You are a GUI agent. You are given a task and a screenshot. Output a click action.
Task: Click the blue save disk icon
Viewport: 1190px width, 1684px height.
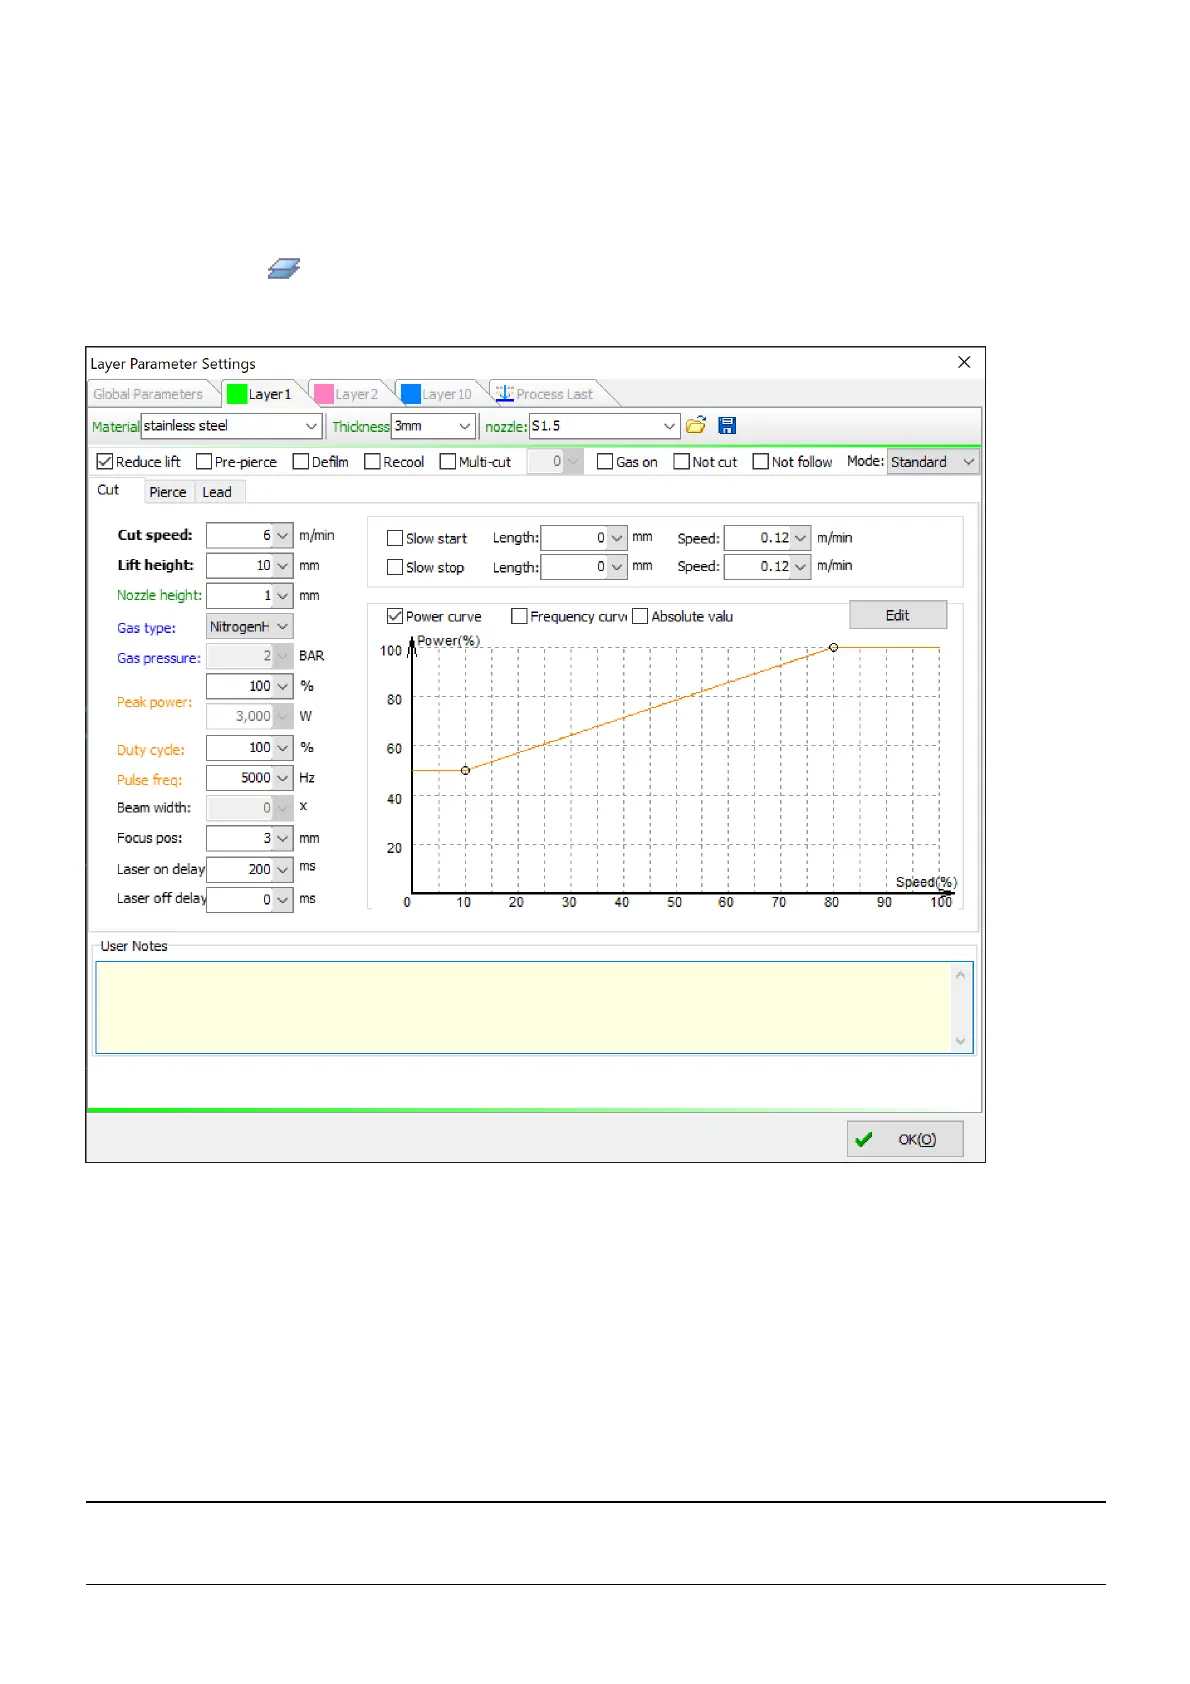(727, 425)
